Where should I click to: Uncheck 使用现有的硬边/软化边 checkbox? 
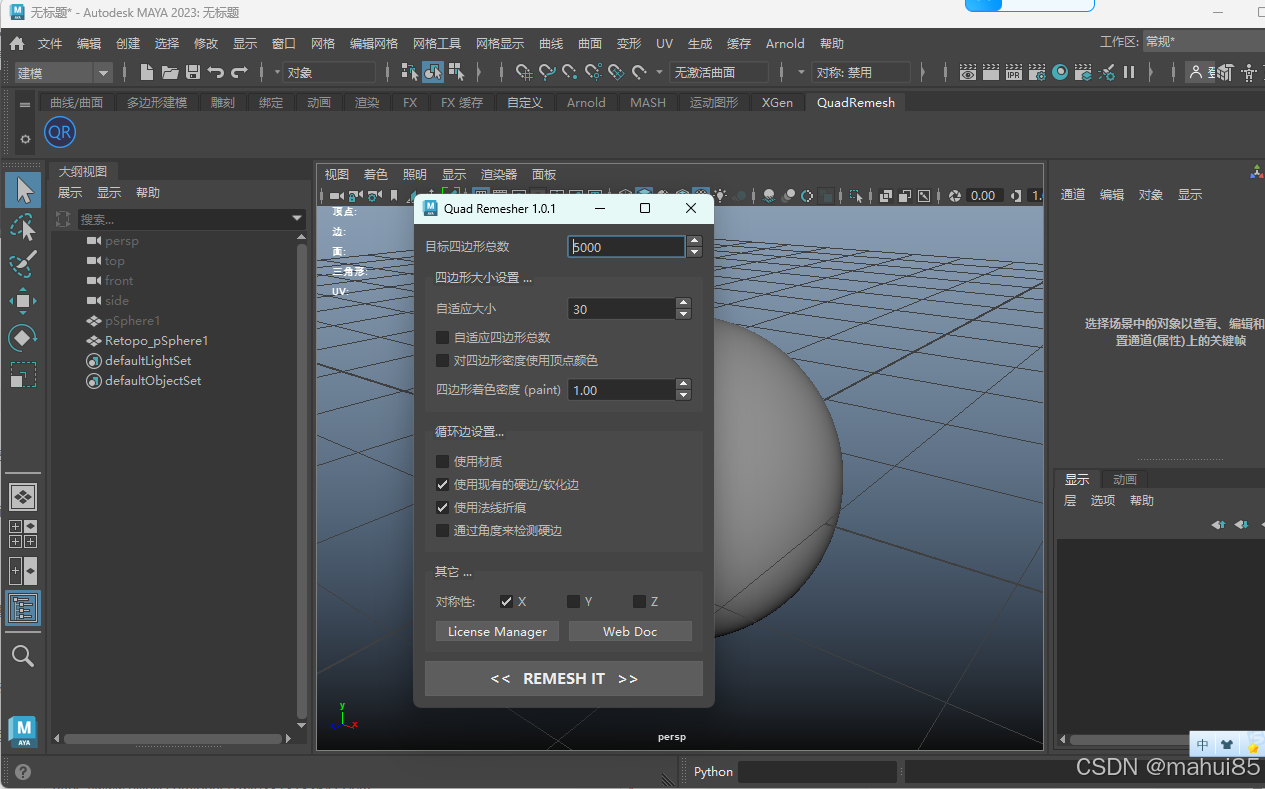pos(443,484)
